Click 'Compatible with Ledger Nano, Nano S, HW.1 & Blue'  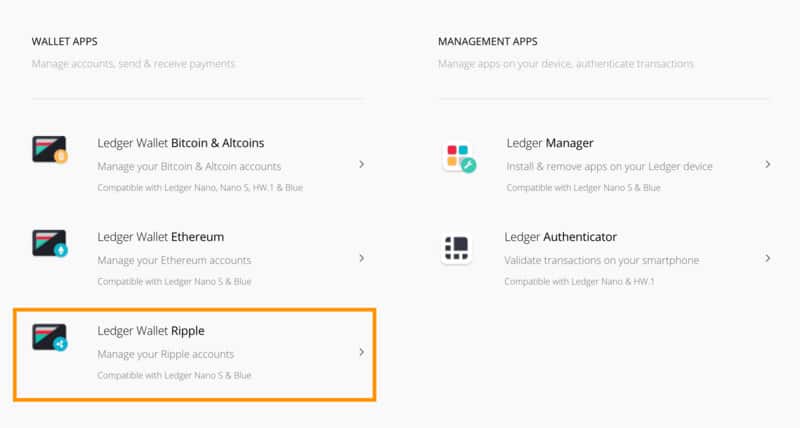tap(200, 188)
